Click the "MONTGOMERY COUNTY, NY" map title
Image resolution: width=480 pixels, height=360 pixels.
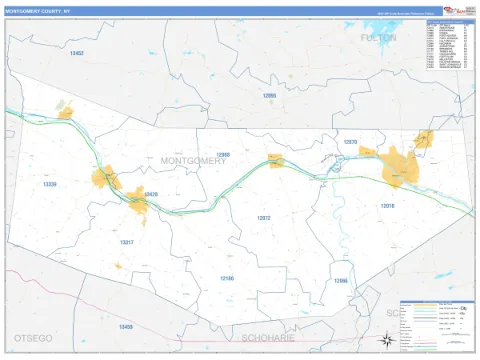click(x=38, y=11)
